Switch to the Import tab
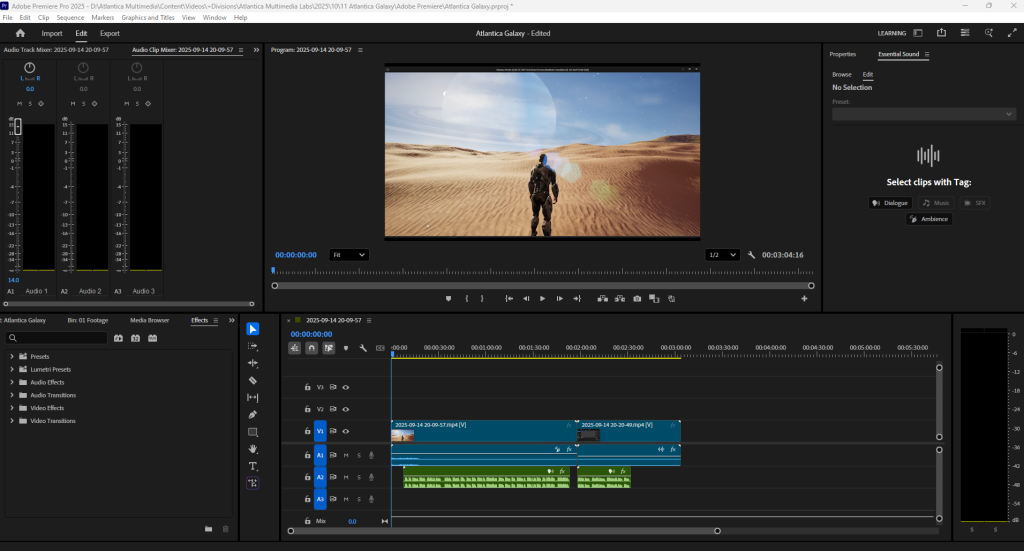The width and height of the screenshot is (1024, 551). (x=52, y=33)
